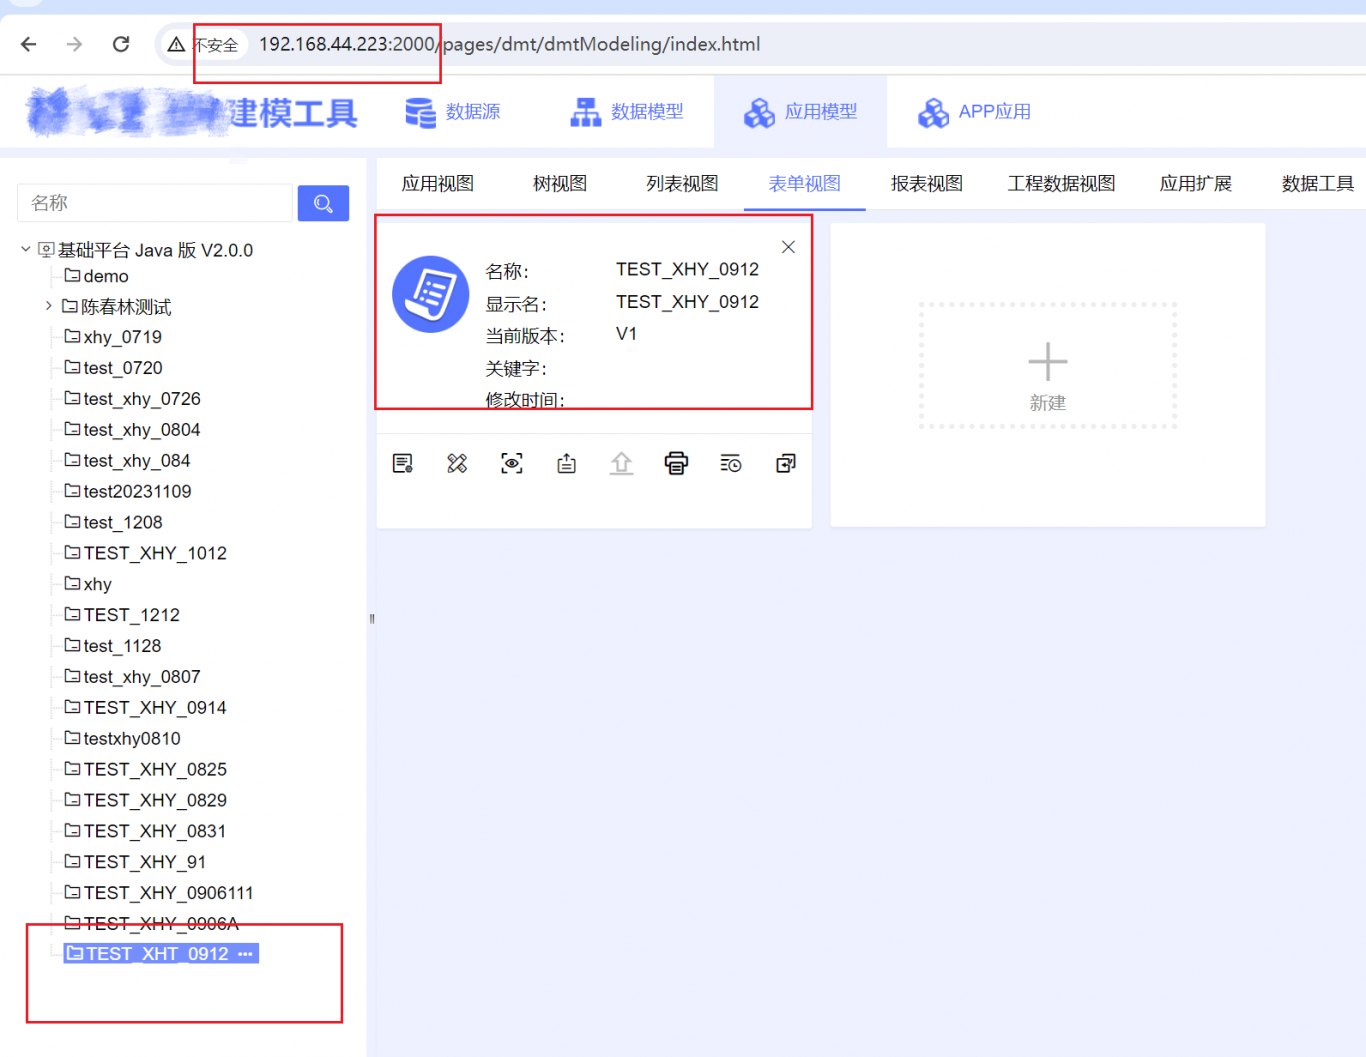The height and width of the screenshot is (1057, 1366).
Task: Select TEST_XHY_1012 in tree
Action: [146, 553]
